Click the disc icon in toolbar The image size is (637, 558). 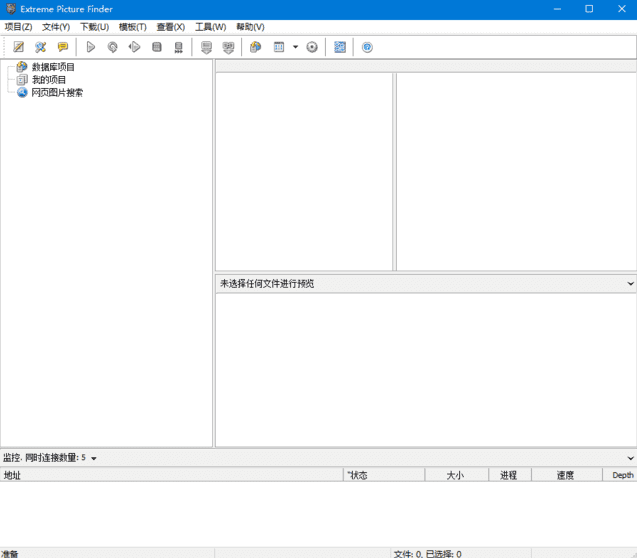point(312,47)
